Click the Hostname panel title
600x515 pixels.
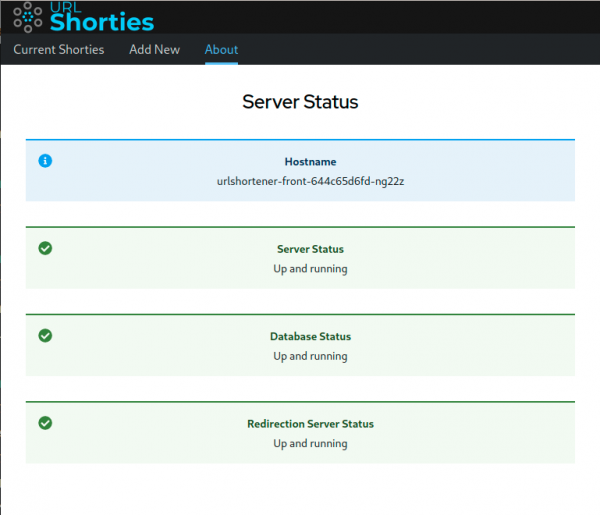(x=310, y=161)
